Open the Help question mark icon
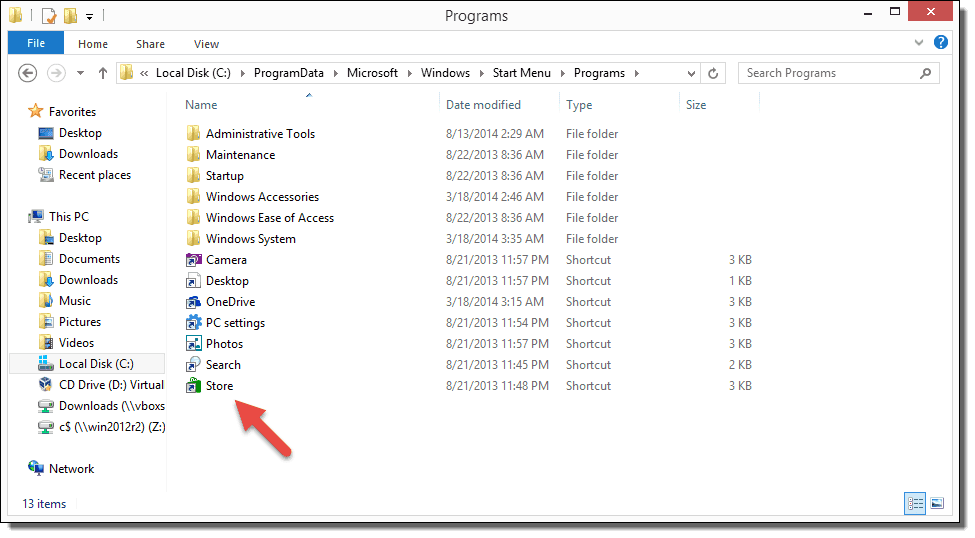The image size is (975, 538). (941, 42)
